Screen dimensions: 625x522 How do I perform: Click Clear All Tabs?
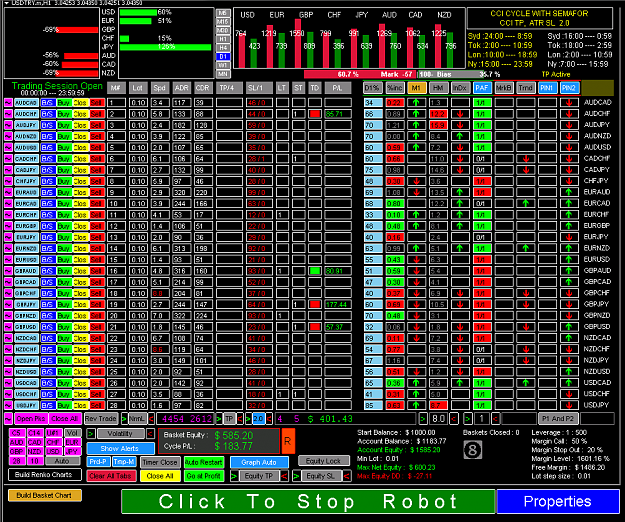(x=110, y=476)
